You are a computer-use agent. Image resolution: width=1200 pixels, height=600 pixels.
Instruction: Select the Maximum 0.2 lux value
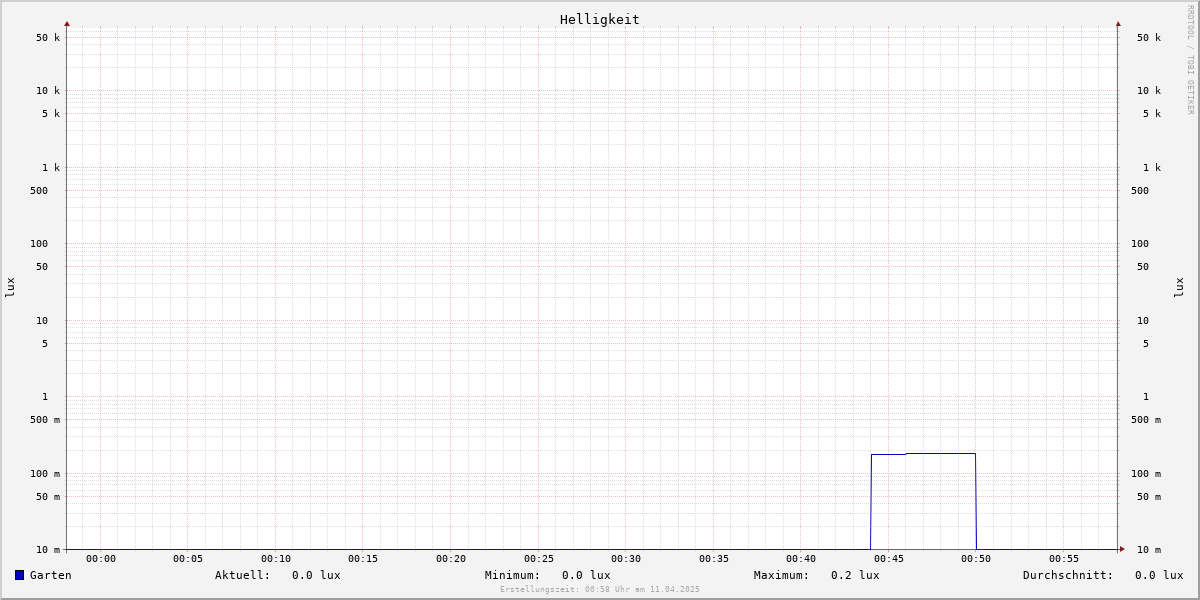pyautogui.click(x=855, y=575)
